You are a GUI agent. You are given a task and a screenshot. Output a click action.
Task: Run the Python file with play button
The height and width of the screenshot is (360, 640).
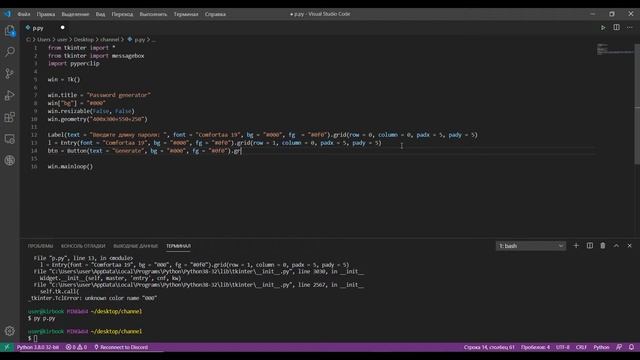tap(603, 27)
